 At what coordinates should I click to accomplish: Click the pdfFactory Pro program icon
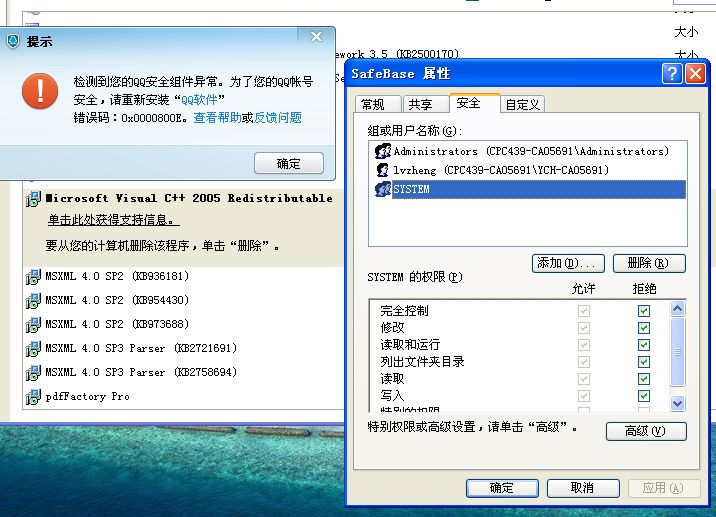click(33, 396)
